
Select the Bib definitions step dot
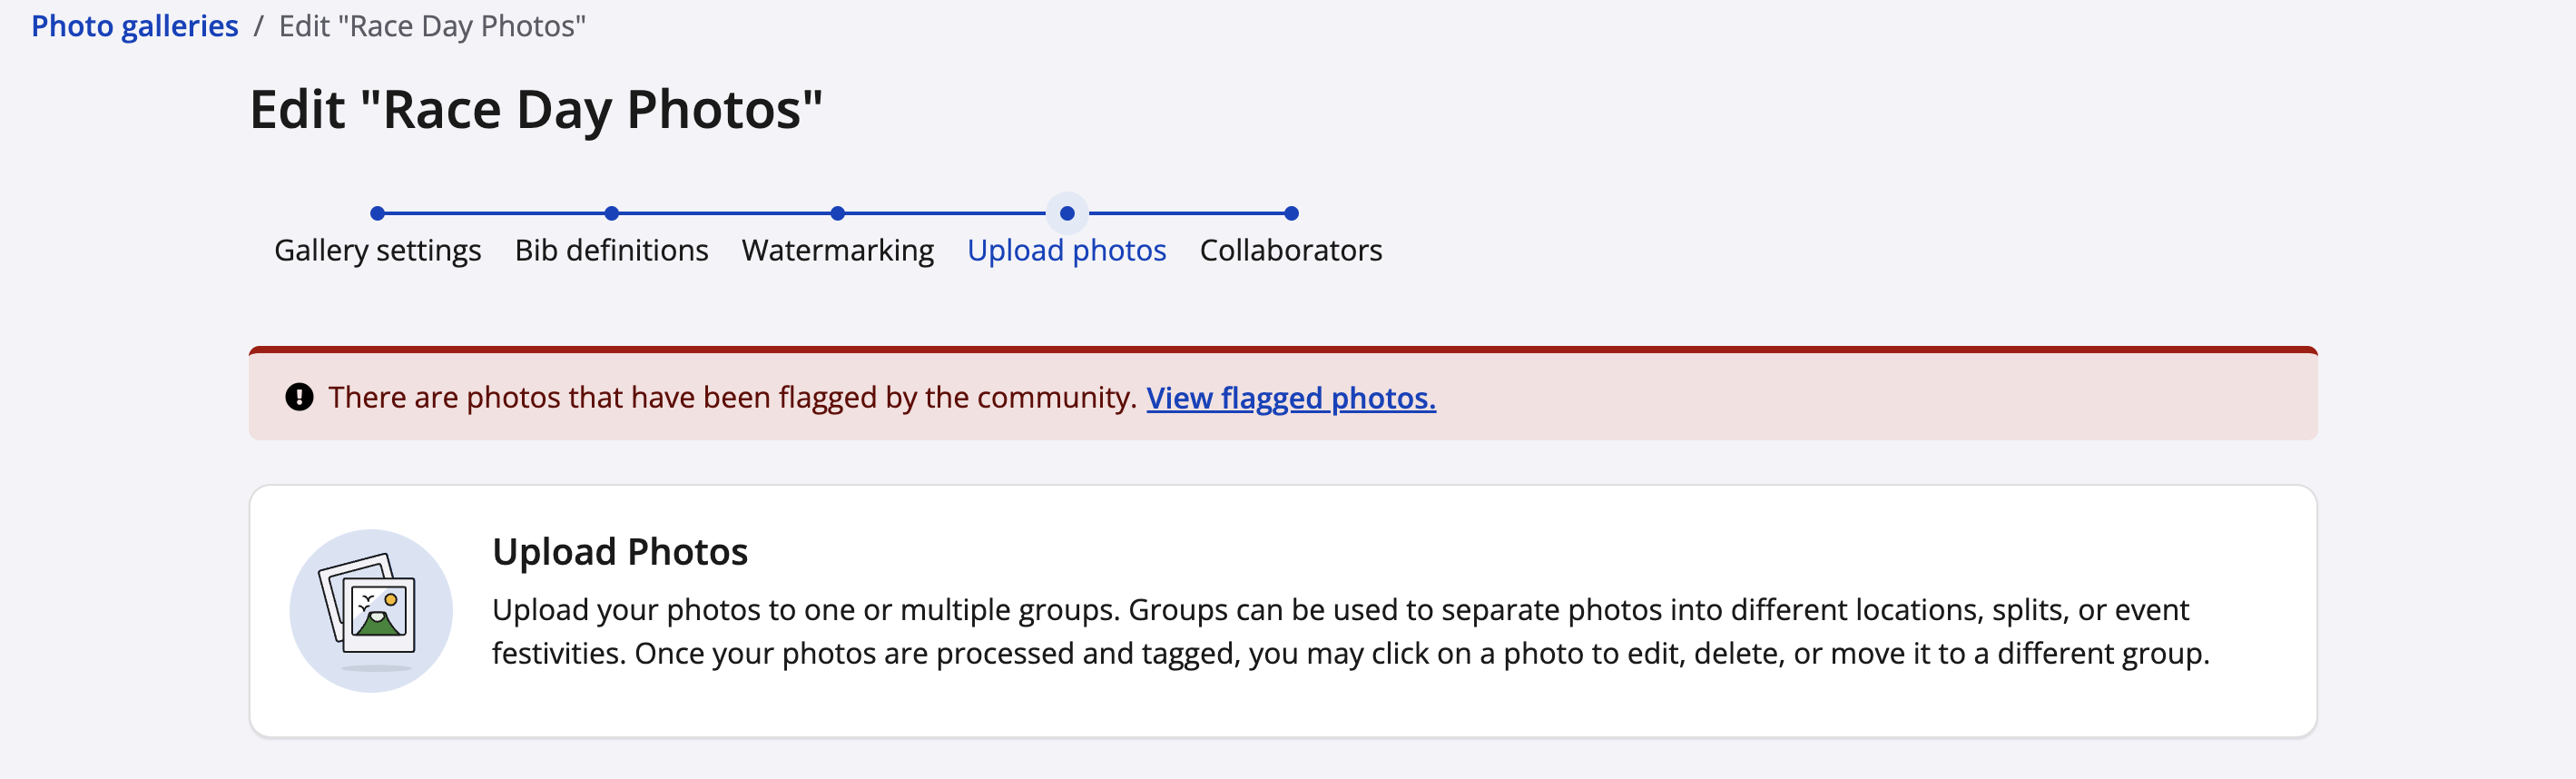coord(611,213)
